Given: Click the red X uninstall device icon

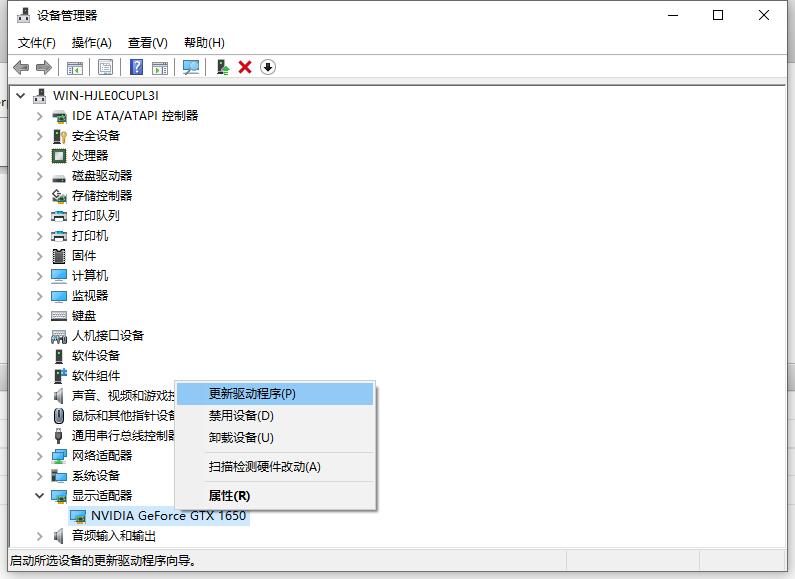Looking at the screenshot, I should (x=245, y=67).
